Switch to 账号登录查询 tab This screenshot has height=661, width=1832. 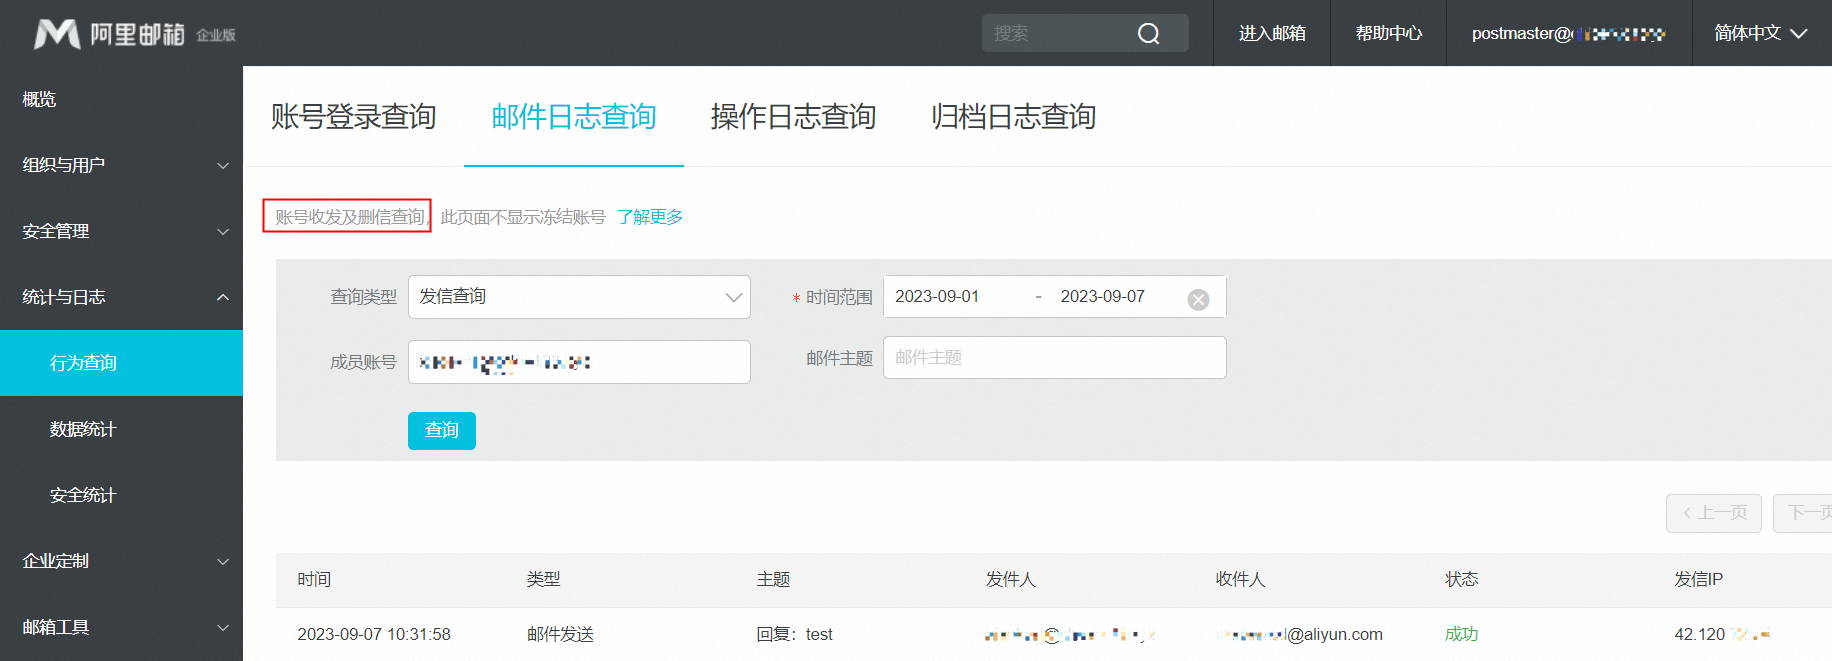click(353, 117)
